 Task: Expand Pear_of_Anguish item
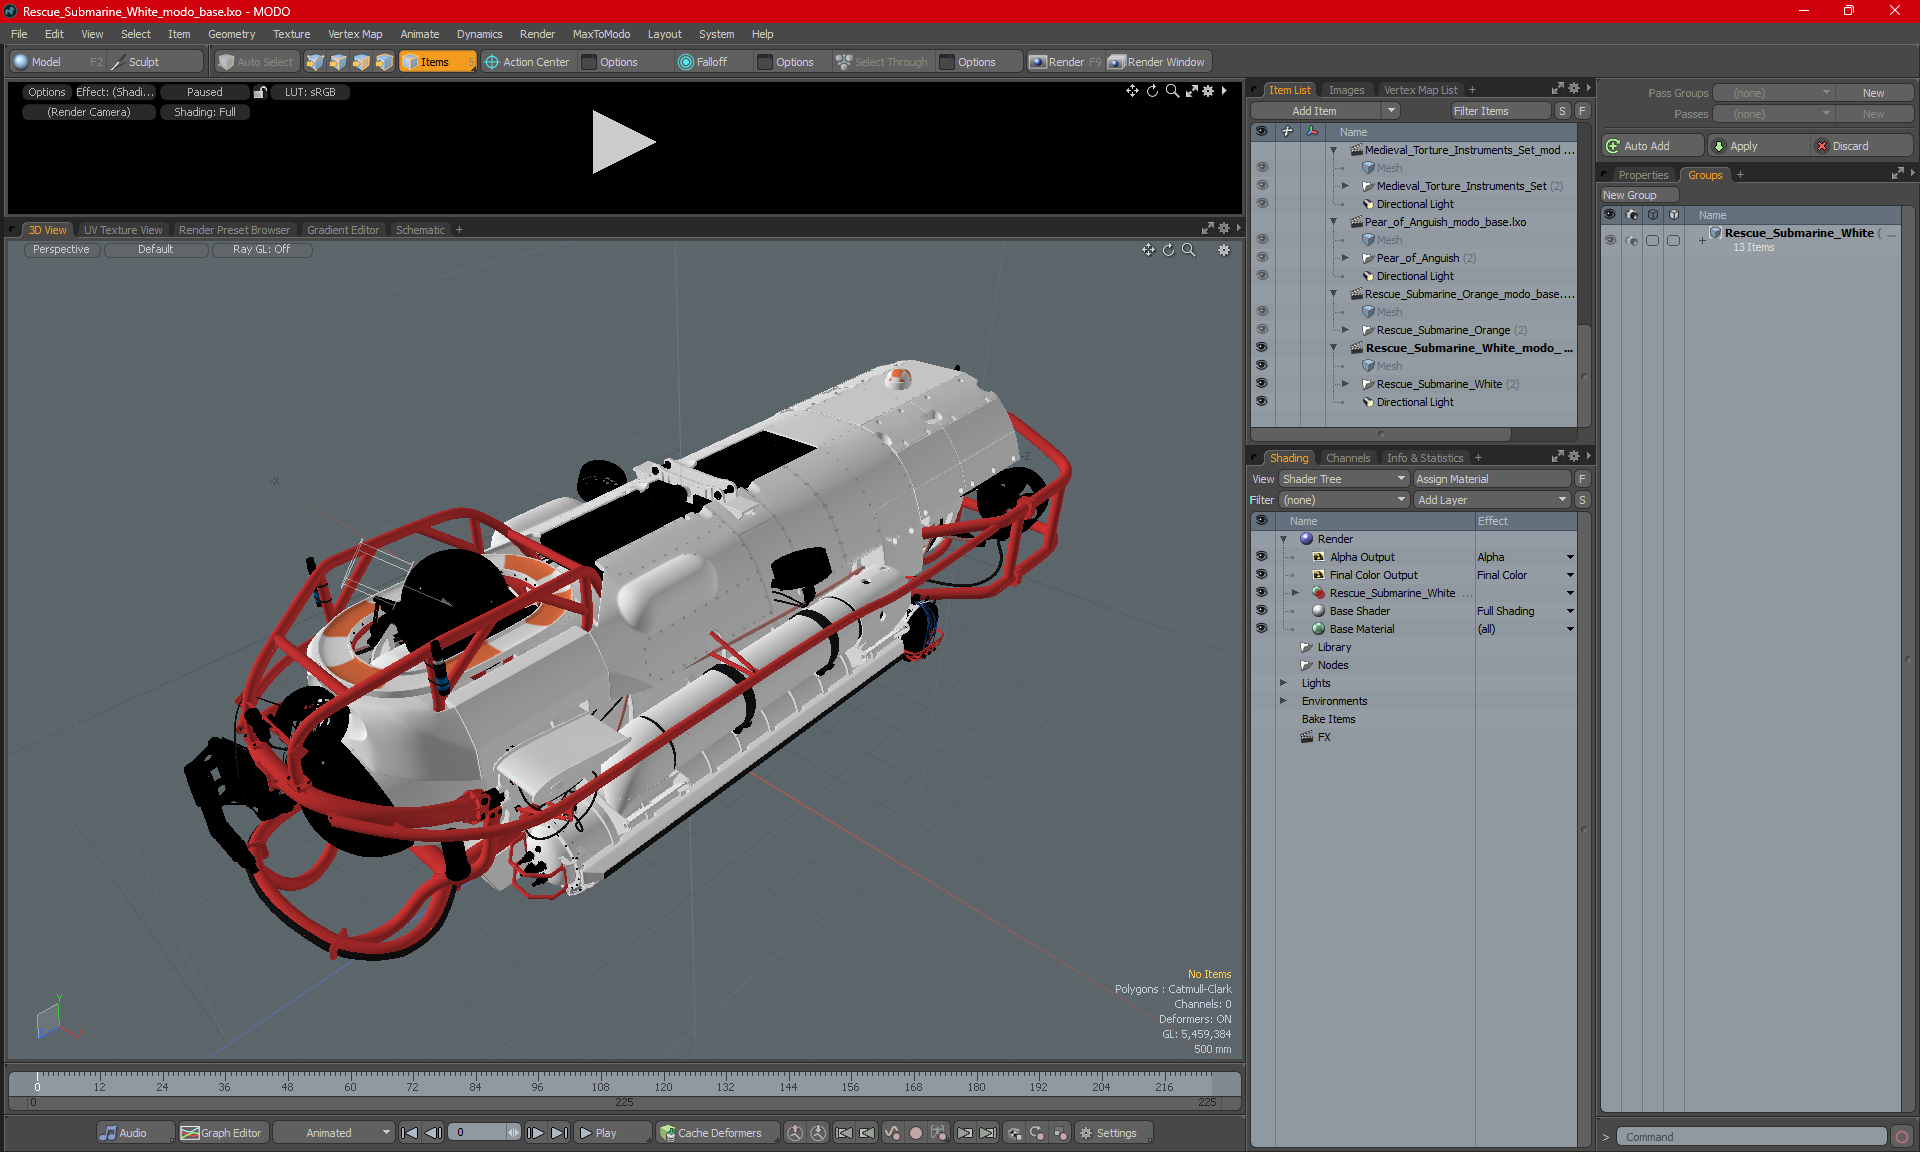click(1345, 258)
